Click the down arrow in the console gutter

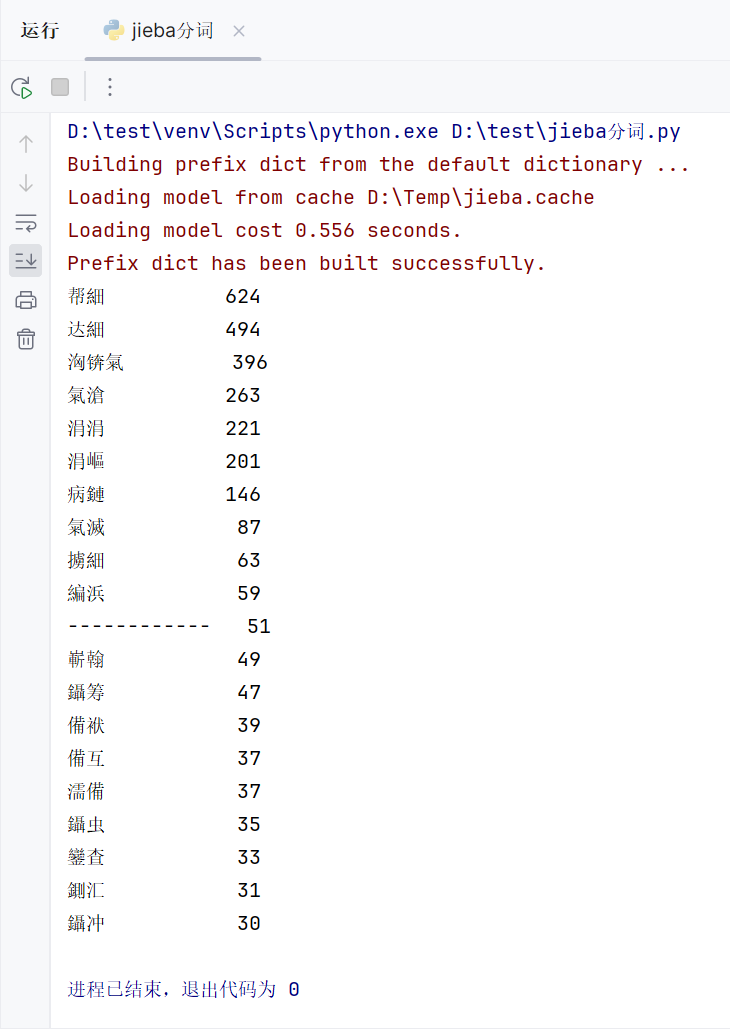[x=26, y=183]
